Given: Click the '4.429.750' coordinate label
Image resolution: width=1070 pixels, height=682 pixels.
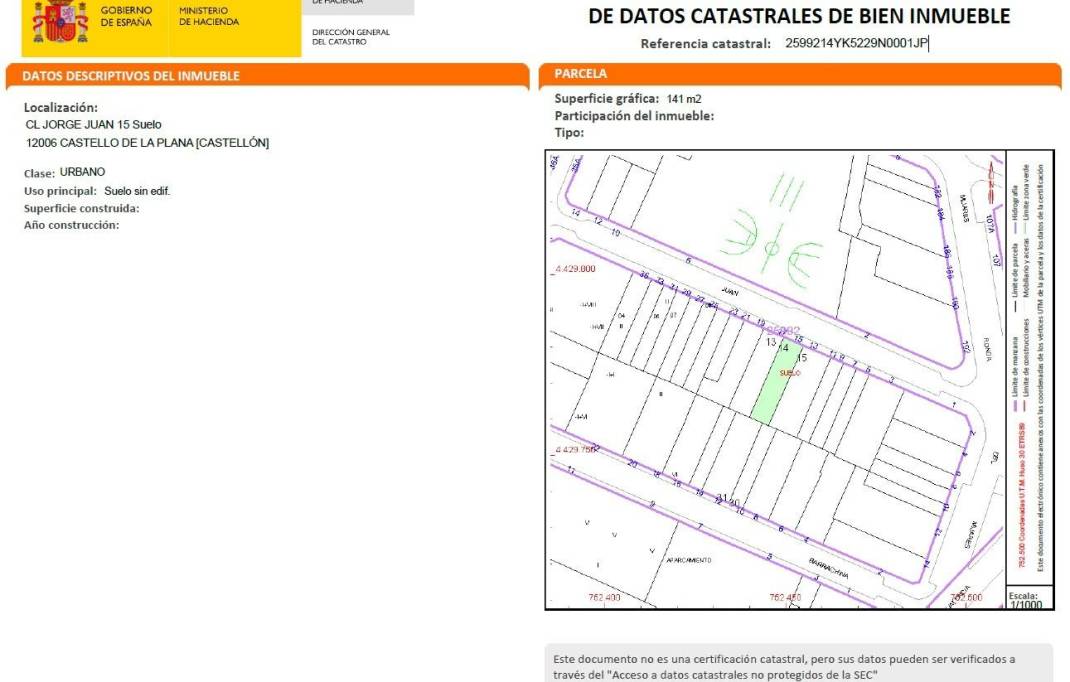Looking at the screenshot, I should [575, 450].
